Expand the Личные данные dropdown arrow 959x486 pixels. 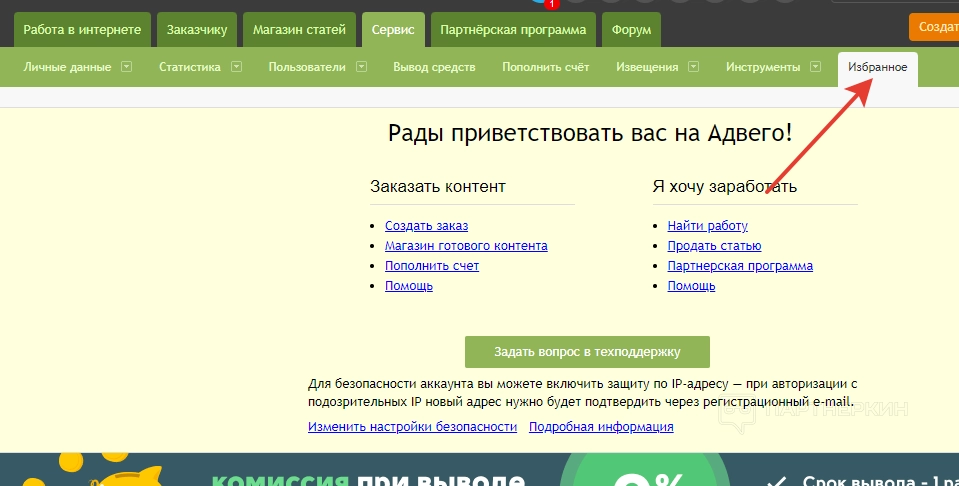[x=127, y=67]
